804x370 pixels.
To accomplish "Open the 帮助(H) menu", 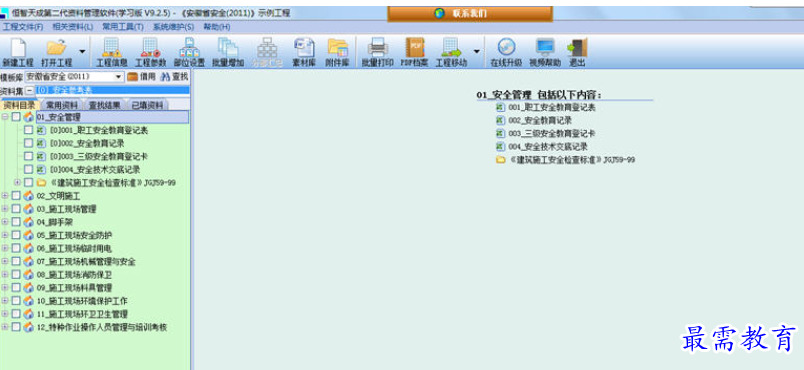I will pos(216,27).
